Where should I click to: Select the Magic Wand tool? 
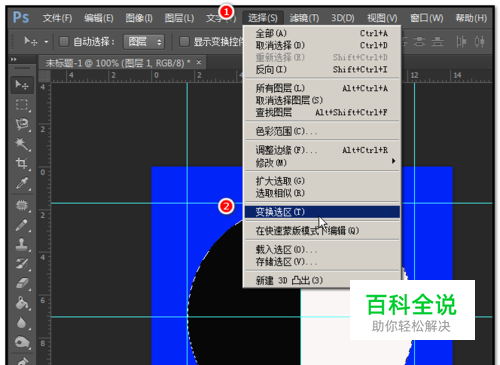22,144
